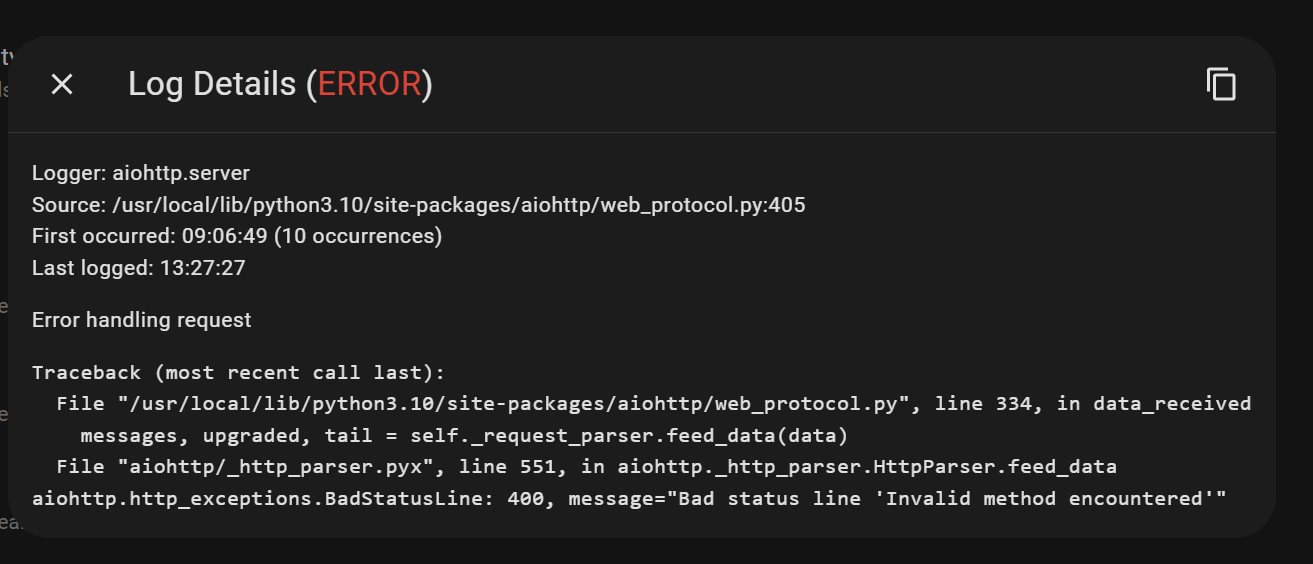1313x564 pixels.
Task: Click the Log Details dialog title
Action: [x=280, y=84]
